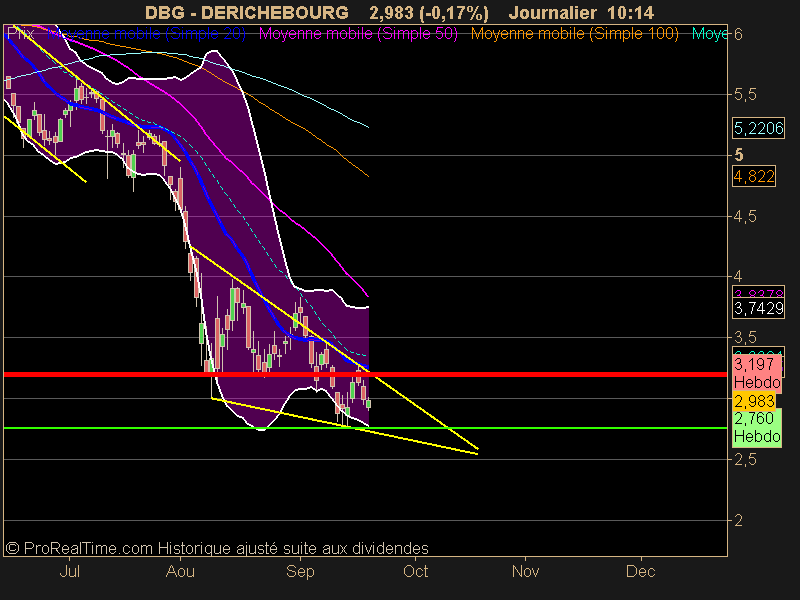Click the "Prix" legend label
The height and width of the screenshot is (600, 800).
(x=20, y=34)
